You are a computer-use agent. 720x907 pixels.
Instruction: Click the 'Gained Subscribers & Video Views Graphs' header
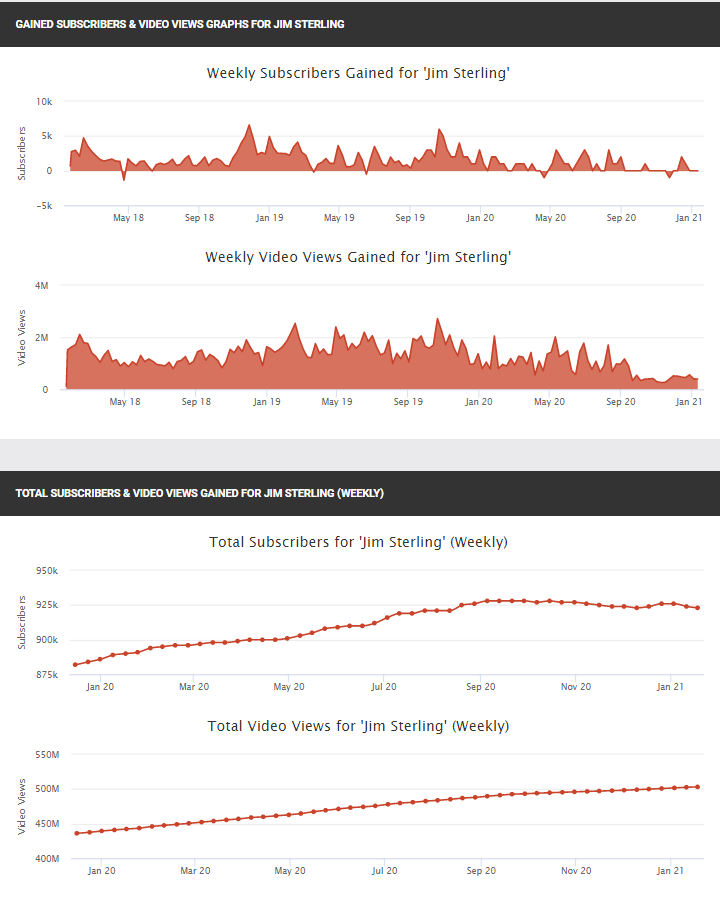180,24
